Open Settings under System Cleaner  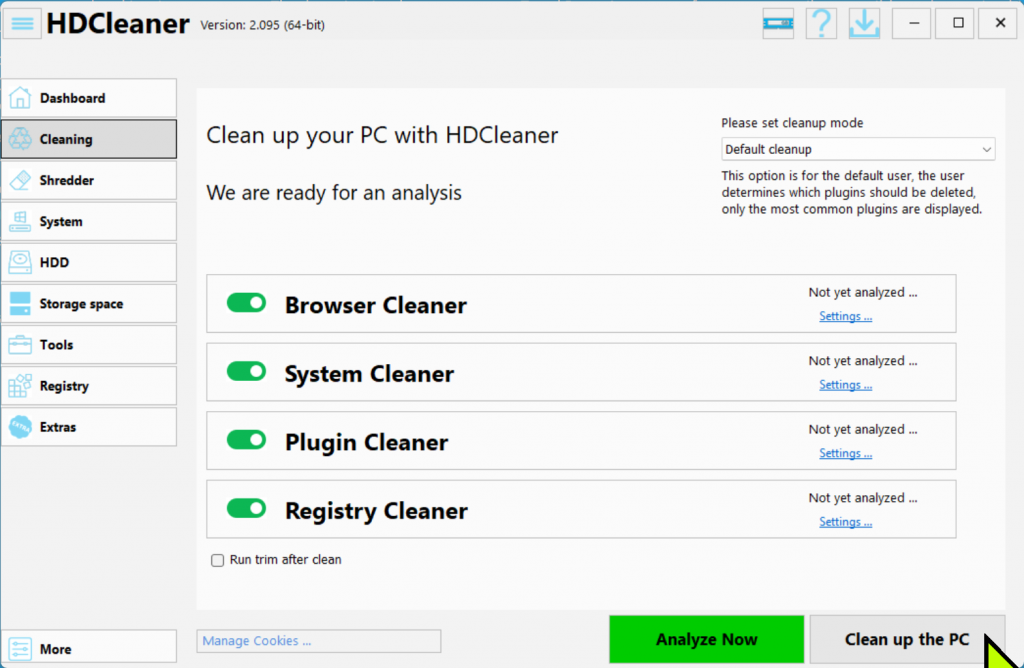(x=845, y=384)
